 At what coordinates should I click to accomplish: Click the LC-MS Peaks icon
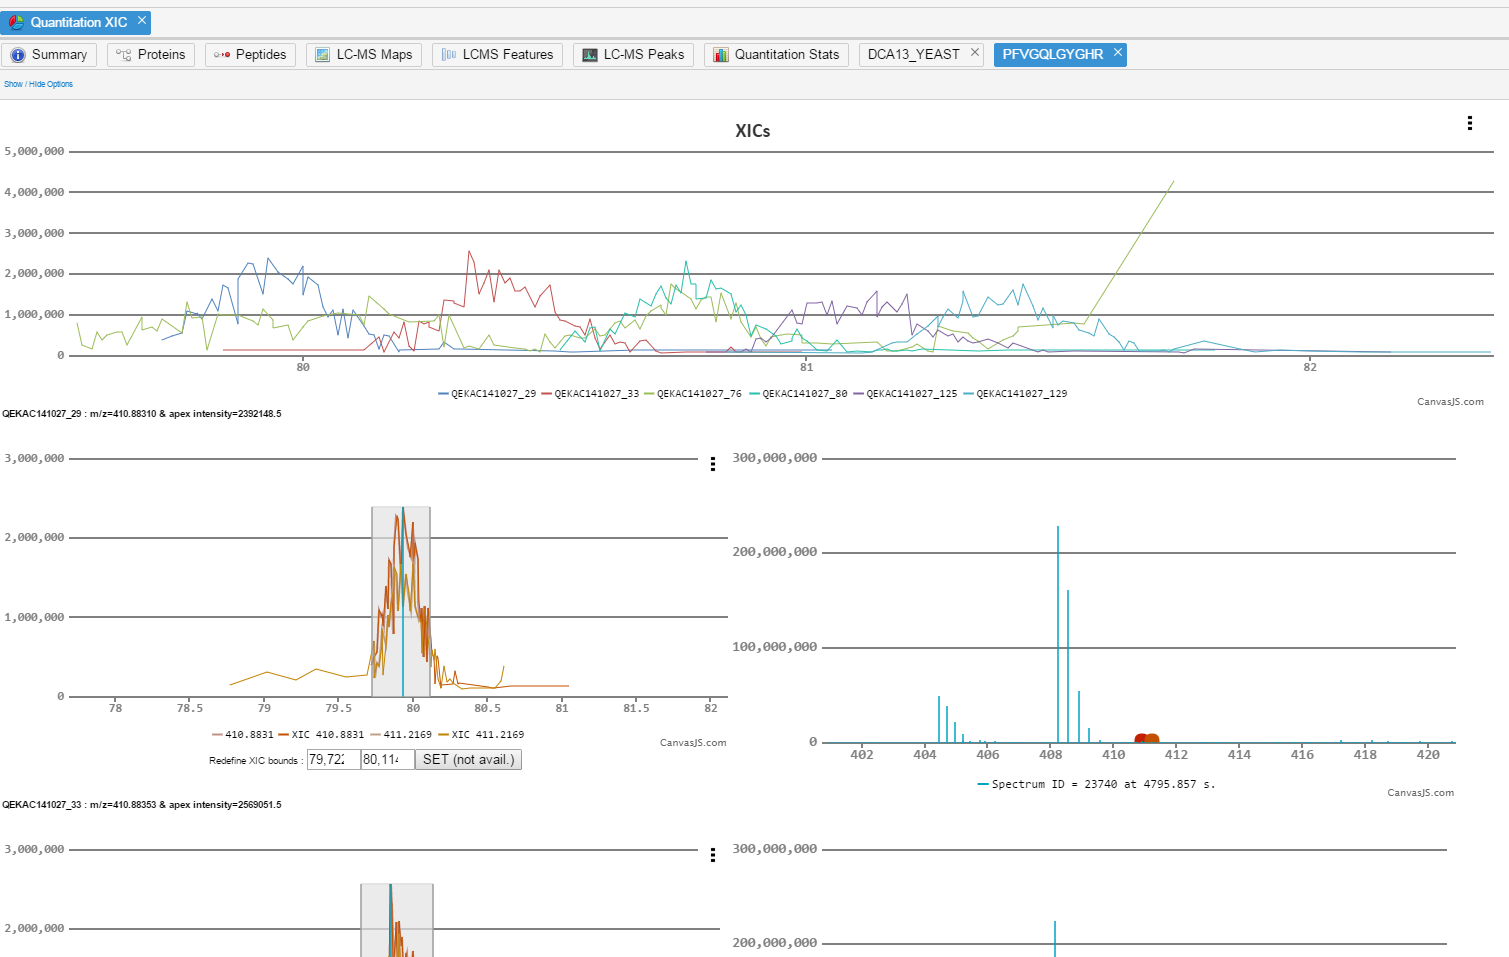(590, 55)
